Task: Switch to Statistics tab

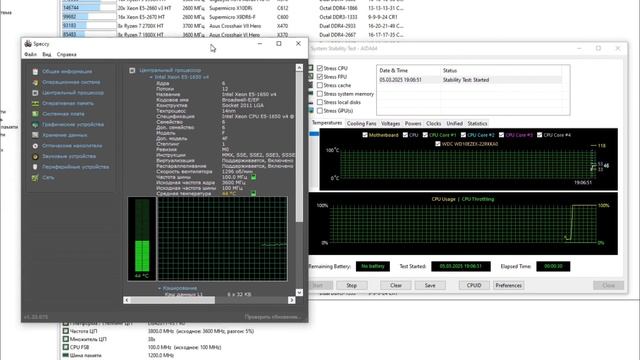Action: [477, 123]
